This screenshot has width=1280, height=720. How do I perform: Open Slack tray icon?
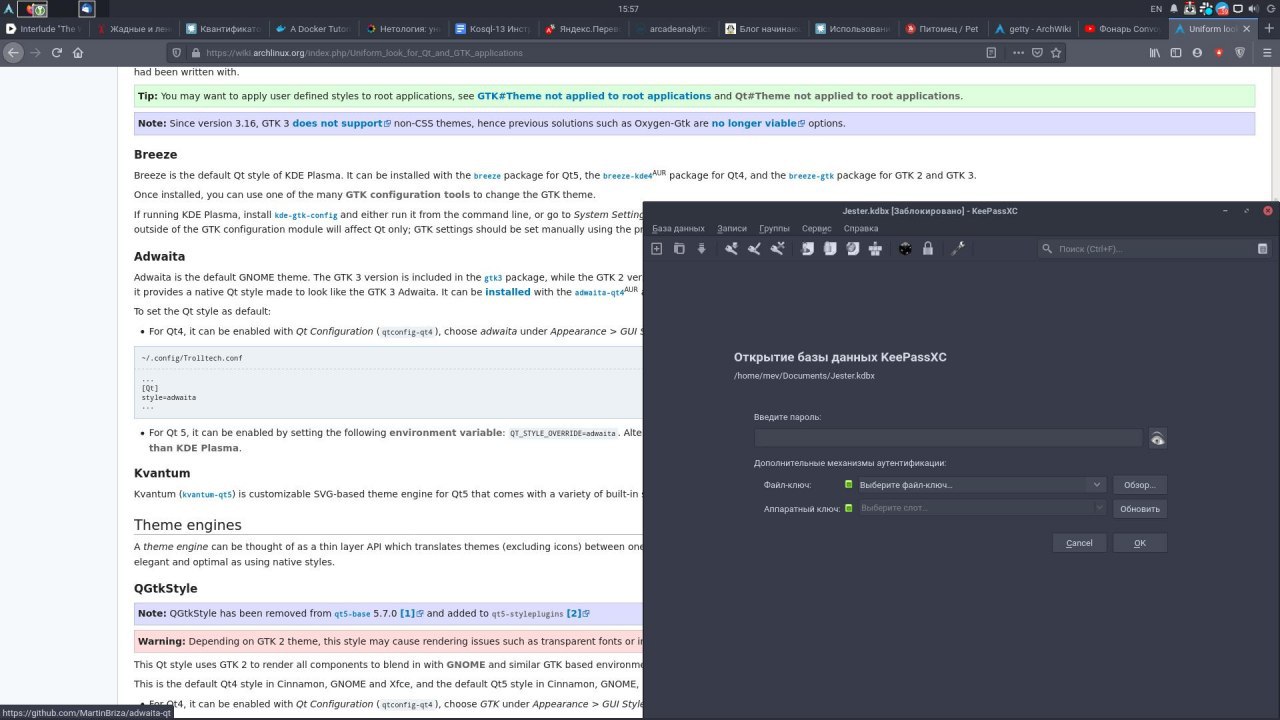pos(1206,9)
